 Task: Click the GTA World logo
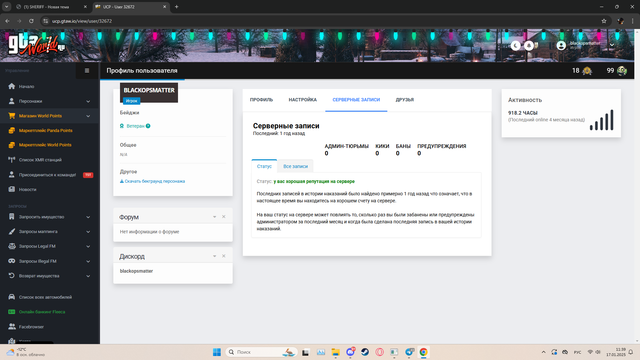click(x=37, y=45)
